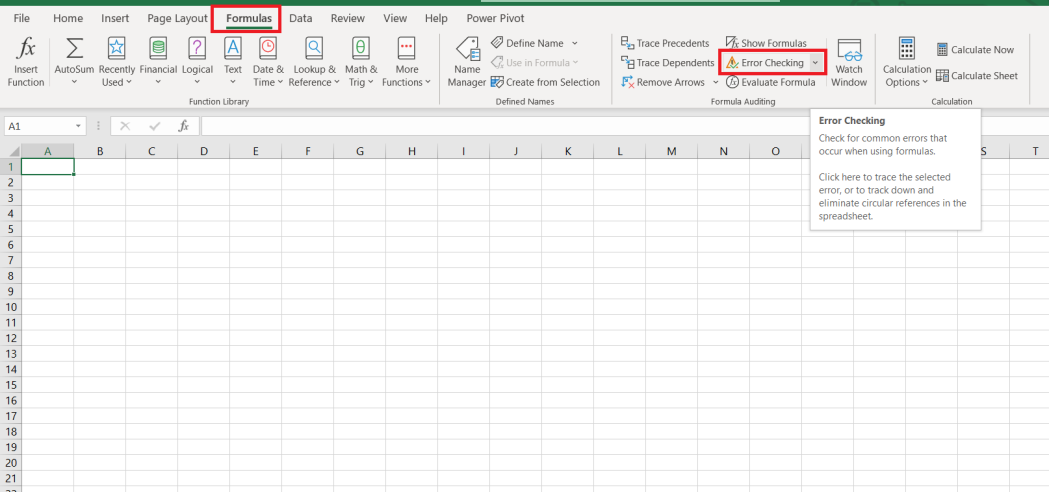The image size is (1049, 492).
Task: Click the formula bar cancel X
Action: [x=125, y=126]
